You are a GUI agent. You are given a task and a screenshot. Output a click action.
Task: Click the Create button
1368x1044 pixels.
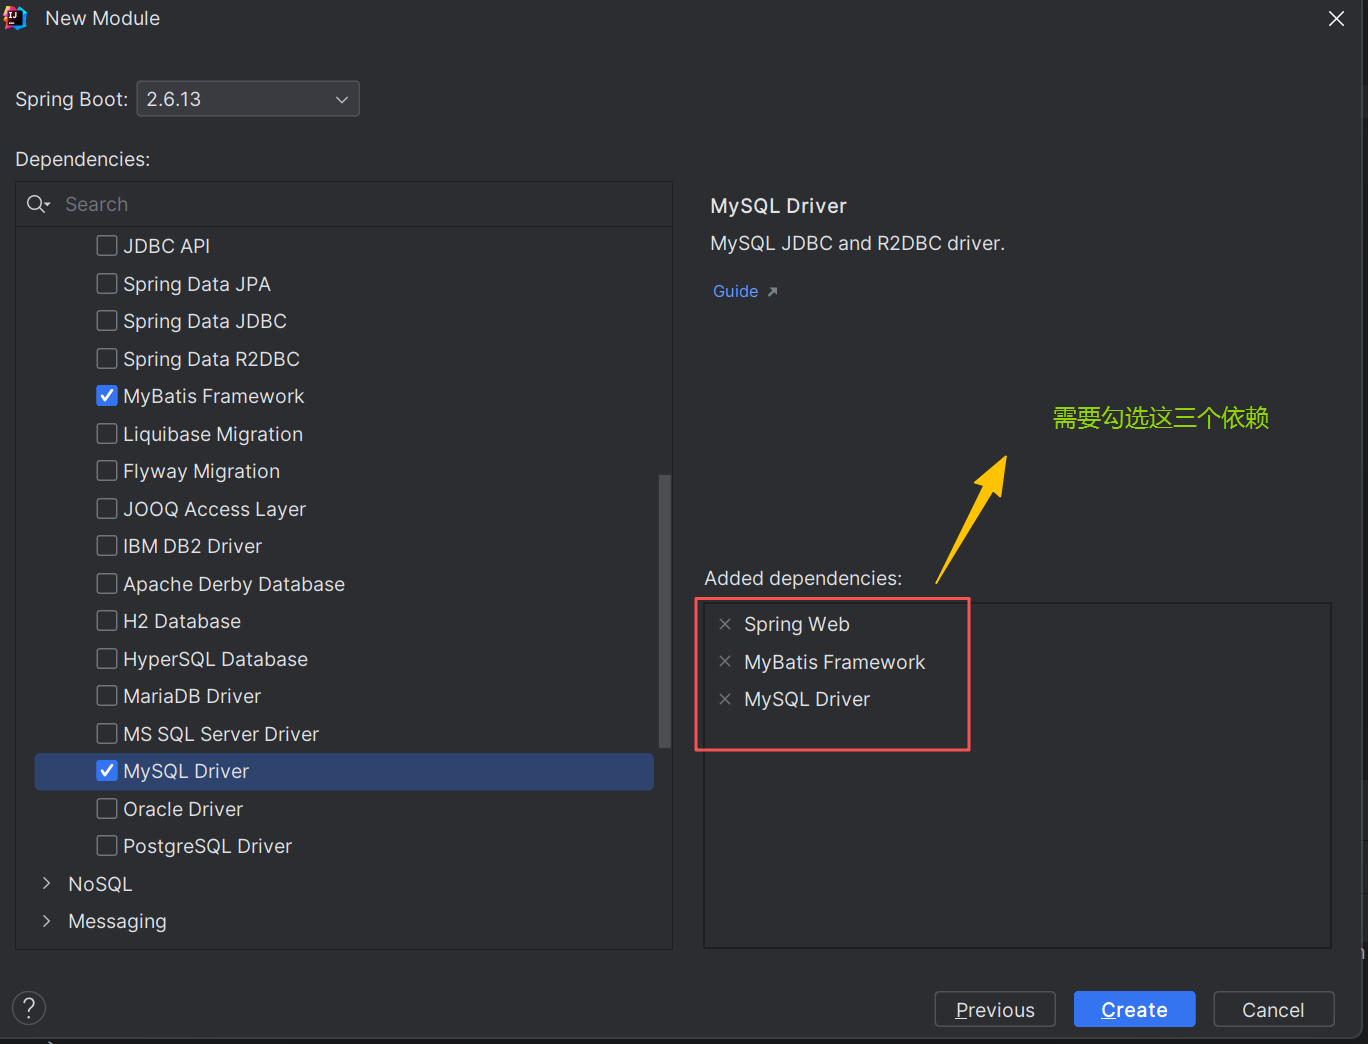[1134, 1009]
